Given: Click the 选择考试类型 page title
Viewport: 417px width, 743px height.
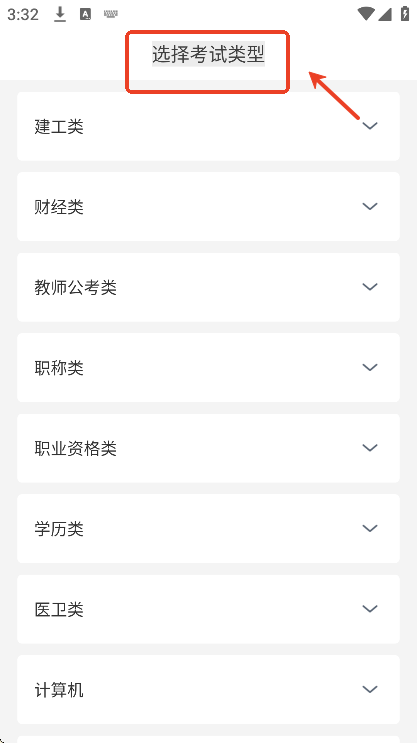Looking at the screenshot, I should tap(208, 54).
